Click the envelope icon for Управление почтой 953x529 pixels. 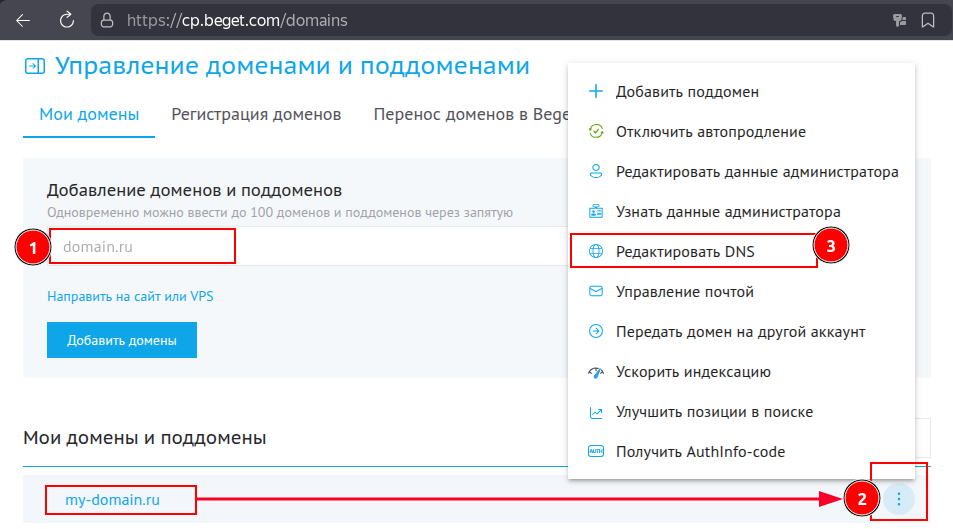[596, 291]
